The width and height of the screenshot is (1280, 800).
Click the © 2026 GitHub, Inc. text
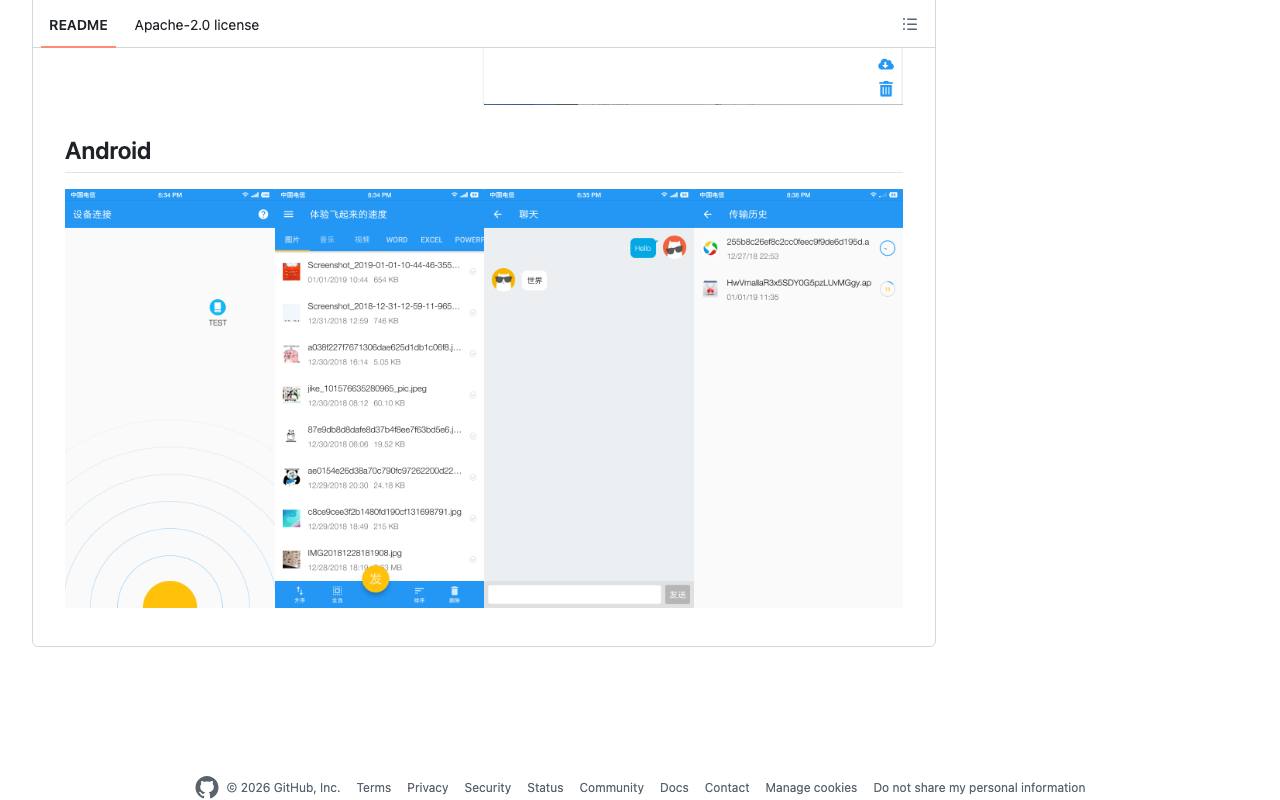click(x=283, y=788)
